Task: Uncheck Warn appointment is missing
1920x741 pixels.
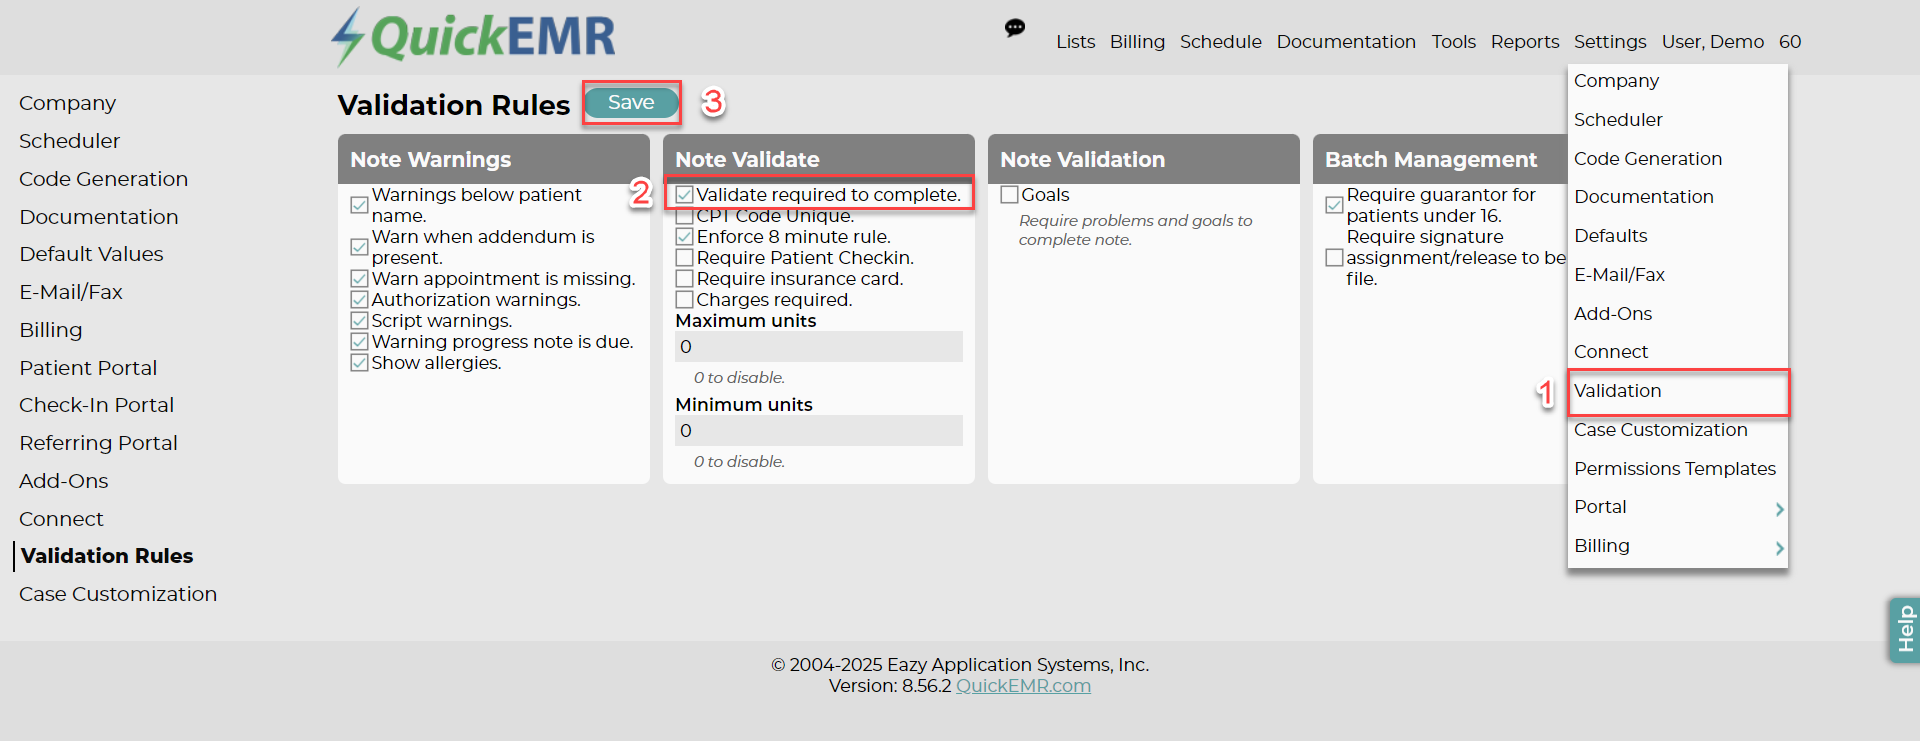Action: tap(359, 278)
